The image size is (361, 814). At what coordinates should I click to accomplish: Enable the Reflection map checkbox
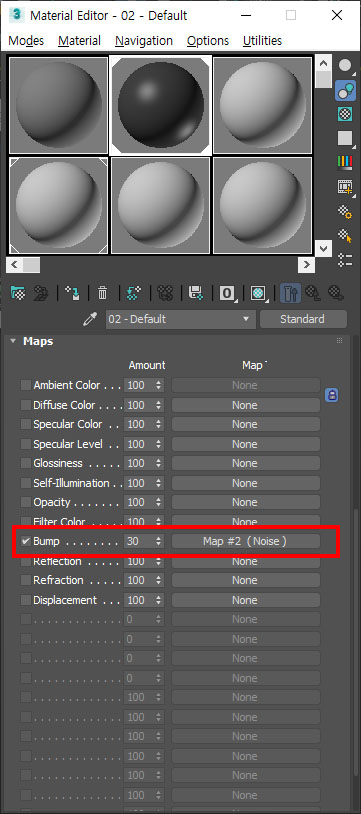(x=25, y=561)
